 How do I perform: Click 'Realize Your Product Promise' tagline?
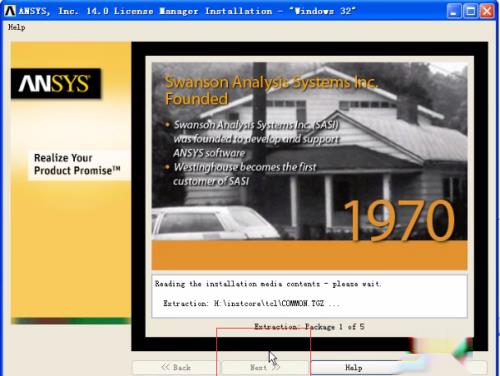pyautogui.click(x=77, y=164)
